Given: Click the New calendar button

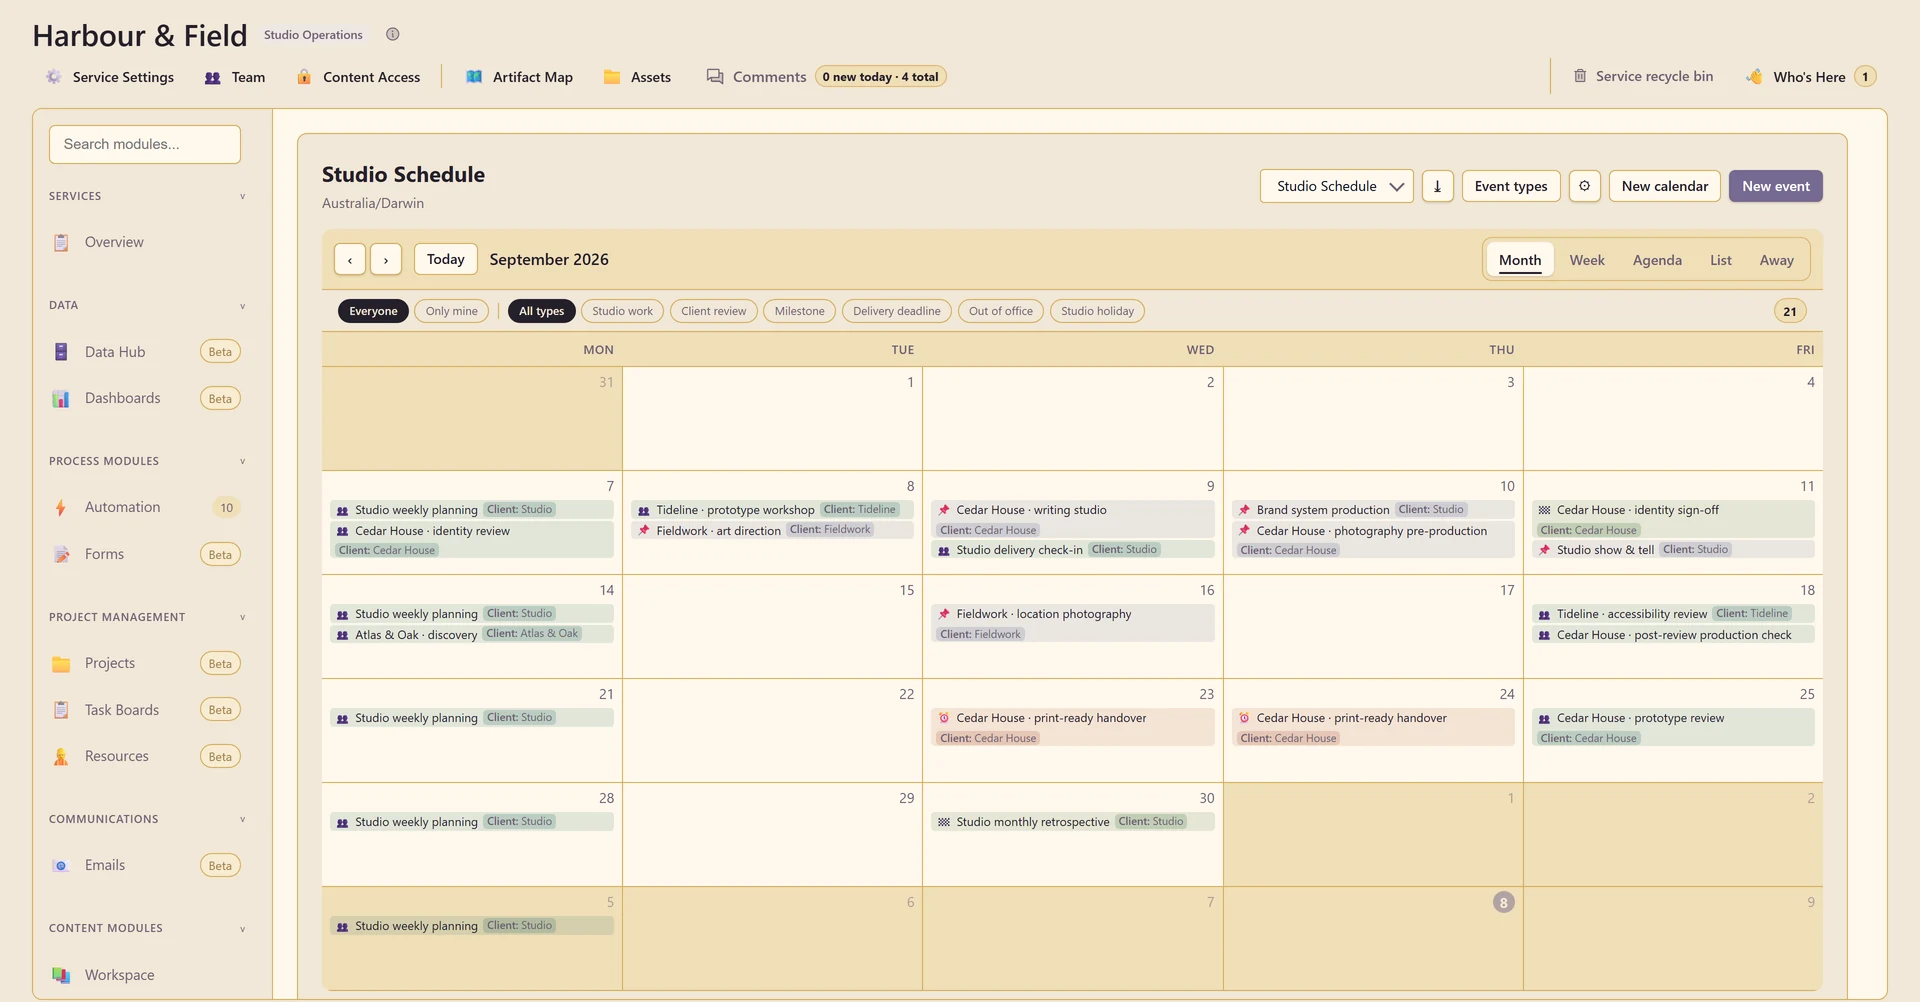Looking at the screenshot, I should coord(1665,186).
